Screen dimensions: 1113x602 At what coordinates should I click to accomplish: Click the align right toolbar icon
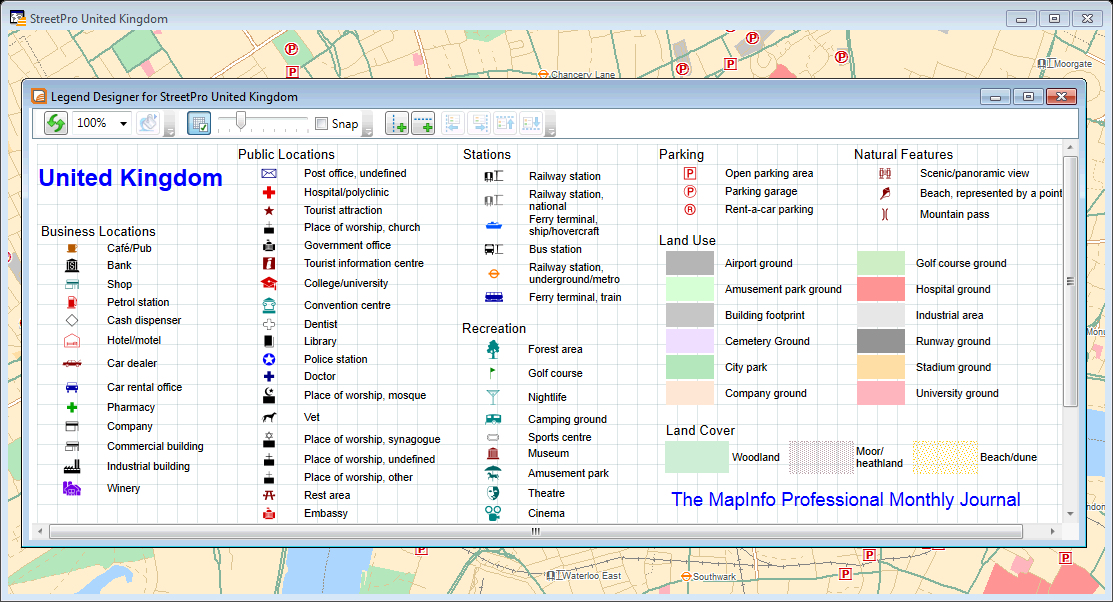coord(480,124)
